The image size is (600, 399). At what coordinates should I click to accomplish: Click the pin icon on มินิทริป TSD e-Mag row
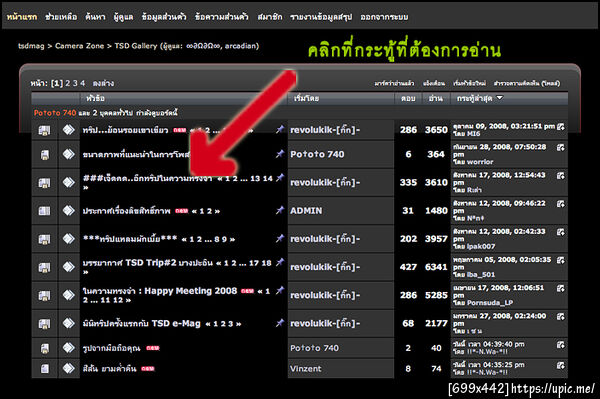point(280,323)
